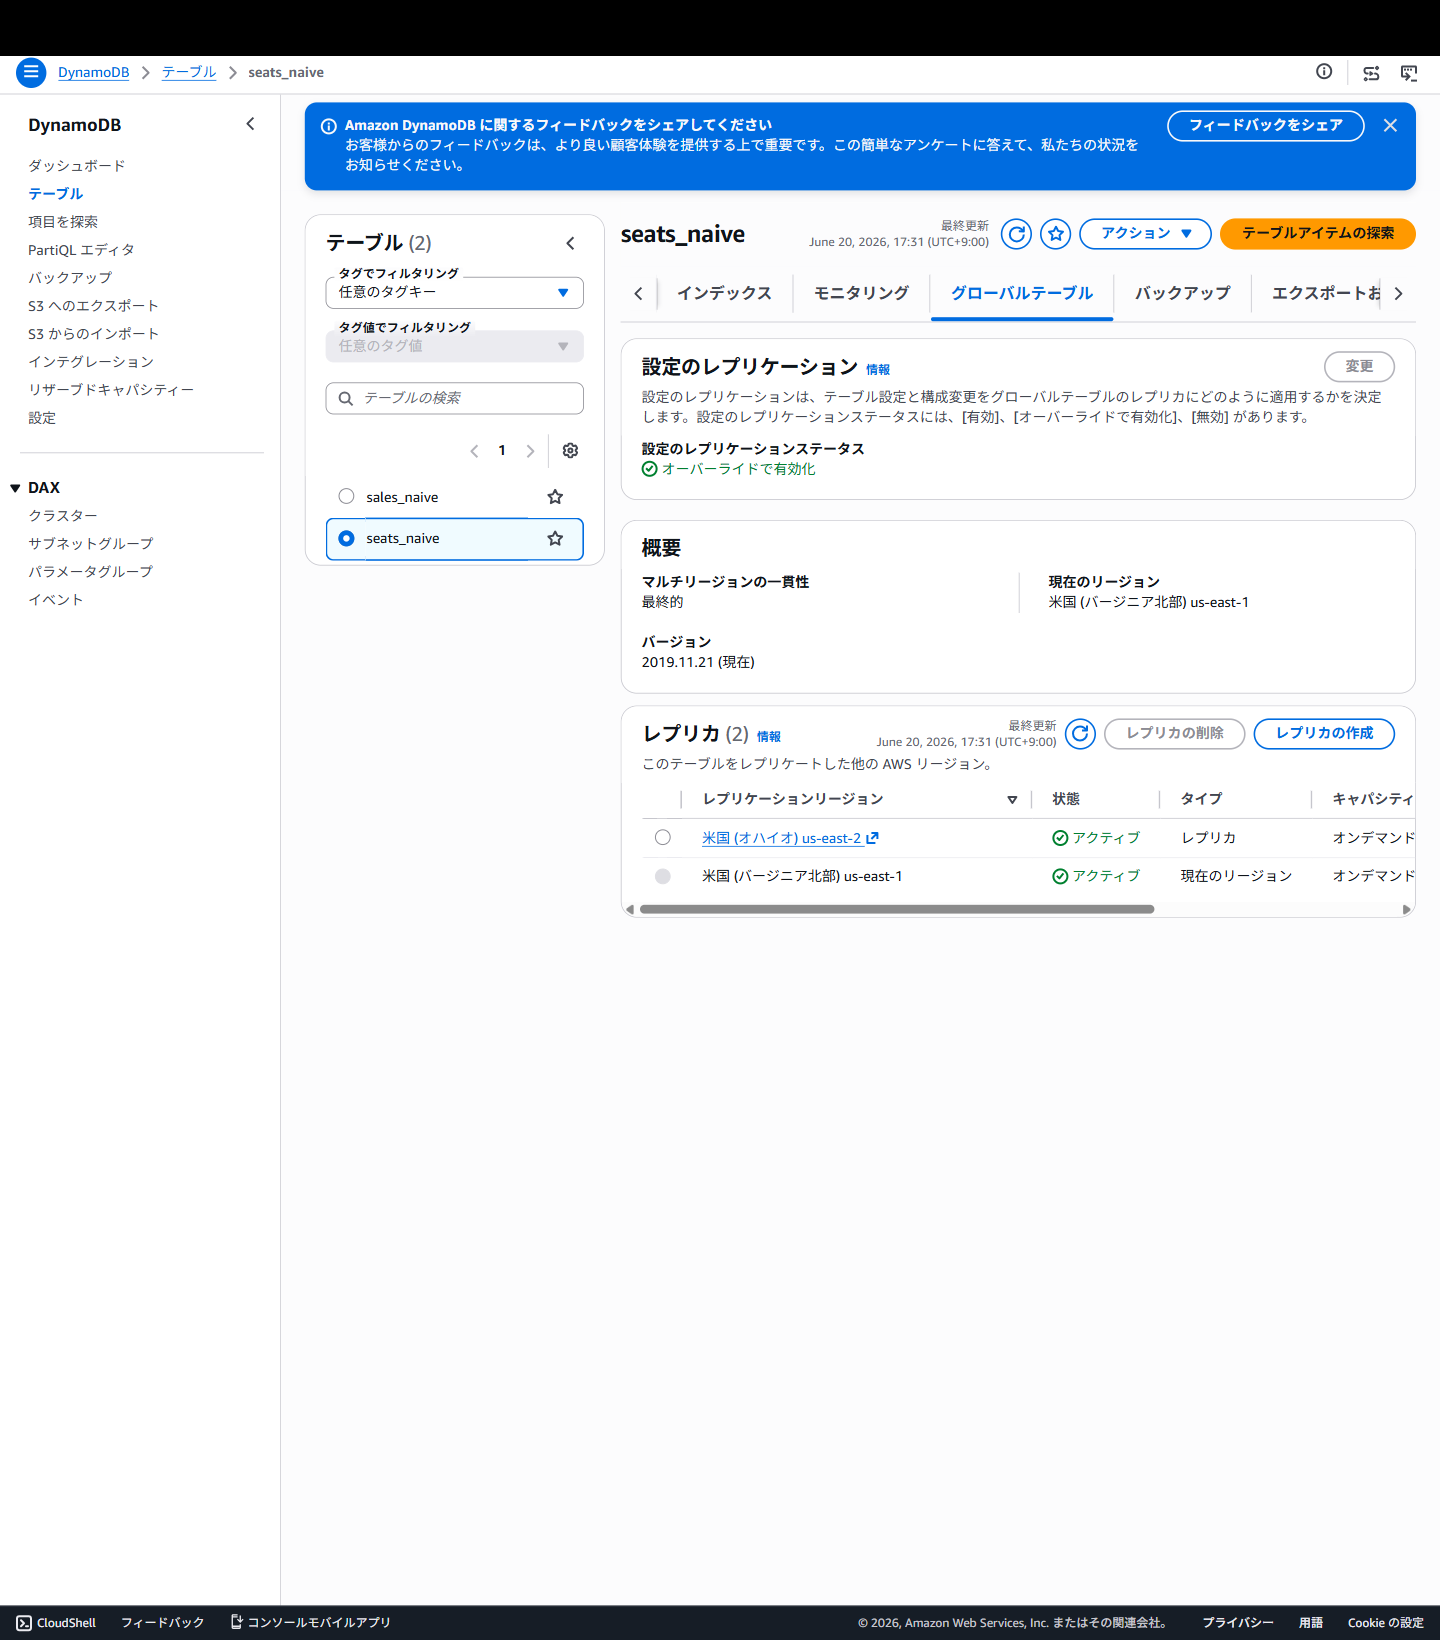This screenshot has height=1640, width=1440.
Task: Go to next page of tables
Action: [x=530, y=451]
